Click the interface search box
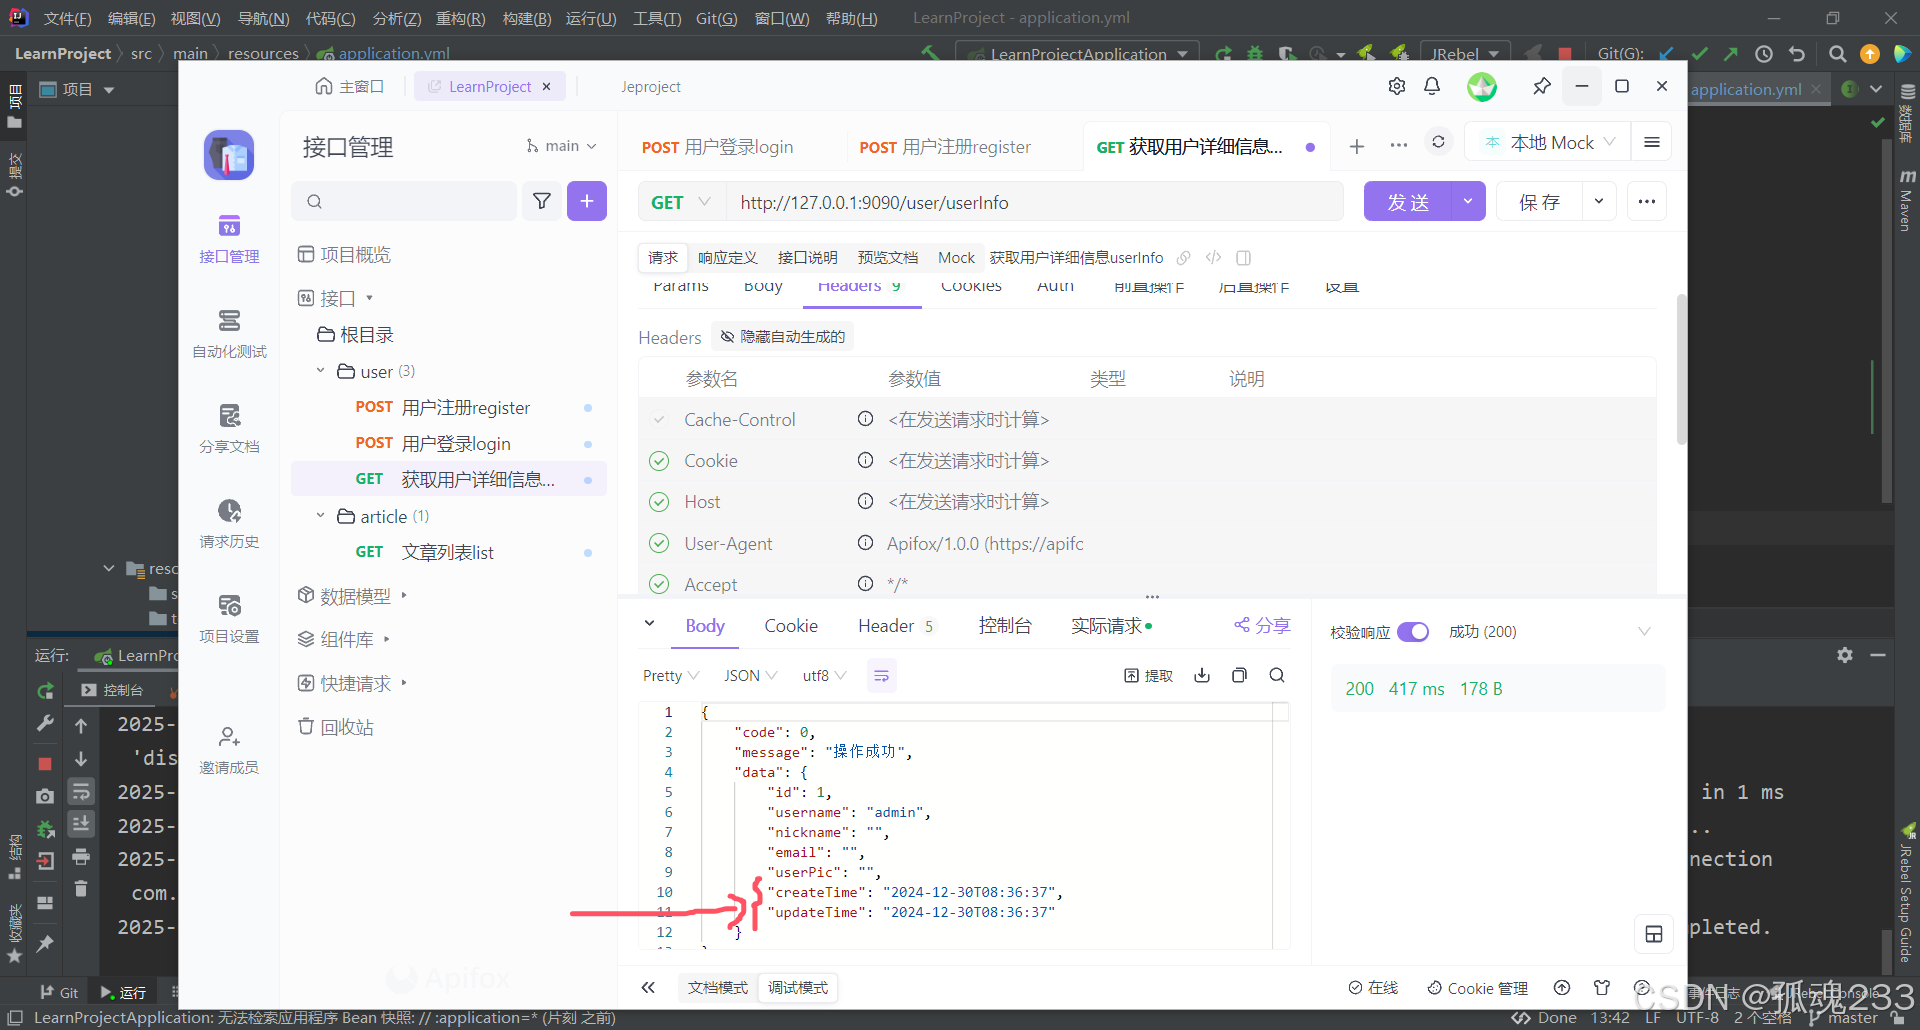This screenshot has height=1030, width=1920. (x=405, y=201)
